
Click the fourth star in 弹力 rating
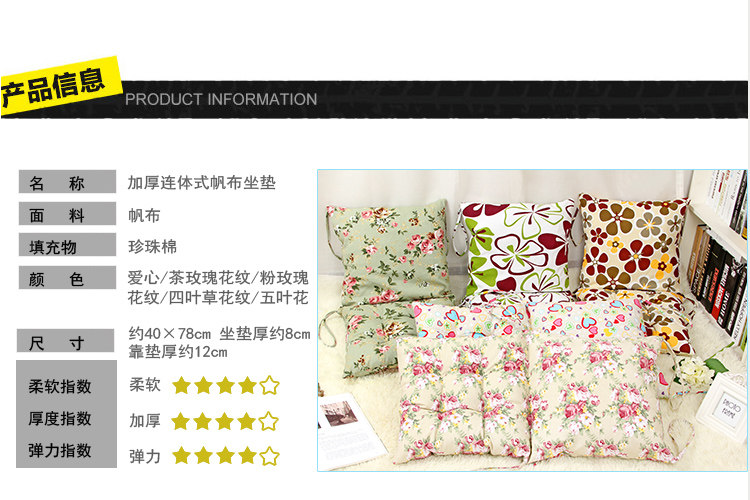(247, 456)
